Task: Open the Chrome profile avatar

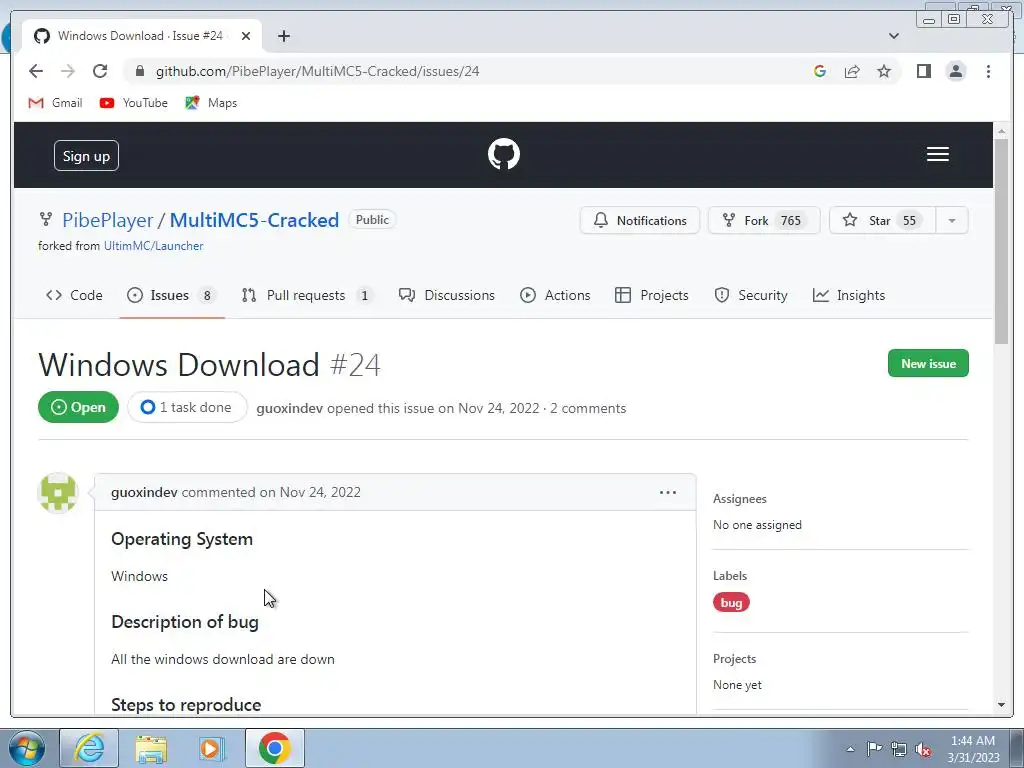Action: point(956,71)
